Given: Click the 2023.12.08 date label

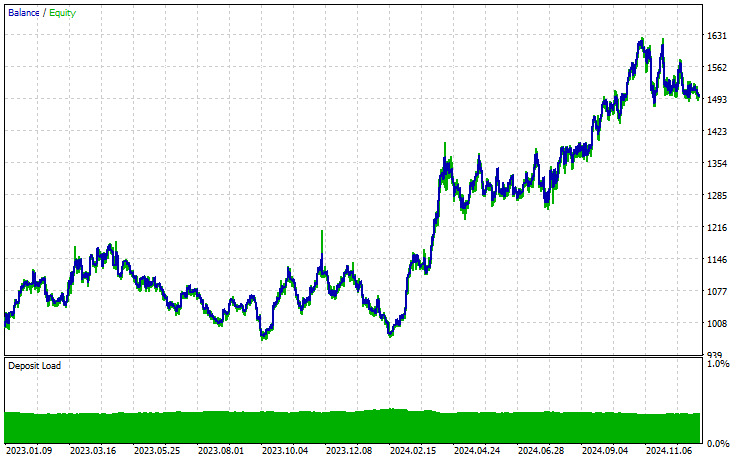Looking at the screenshot, I should click(x=349, y=450).
